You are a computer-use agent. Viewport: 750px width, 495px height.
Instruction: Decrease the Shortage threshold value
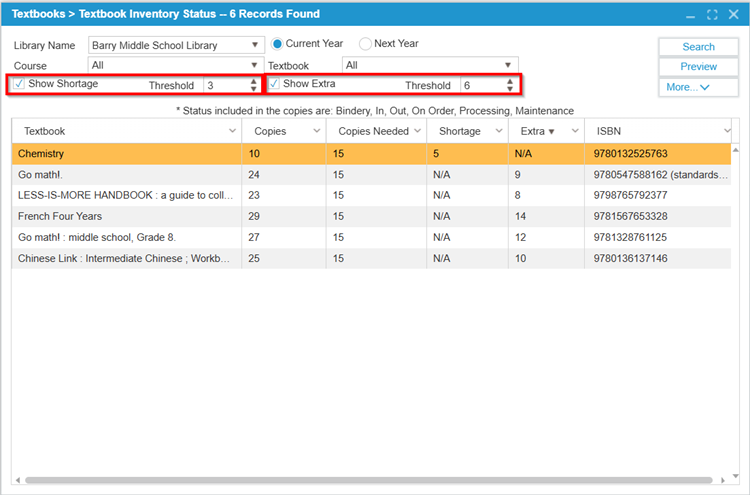(254, 88)
